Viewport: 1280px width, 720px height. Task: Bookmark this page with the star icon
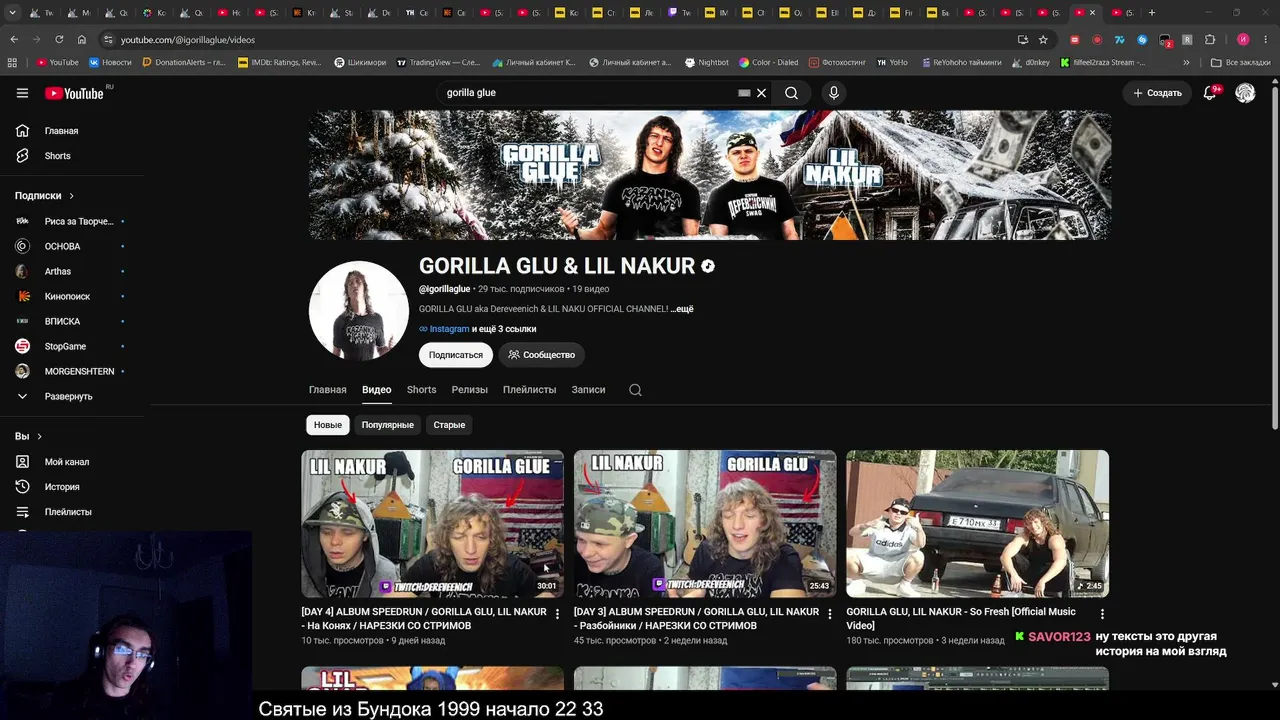1043,40
